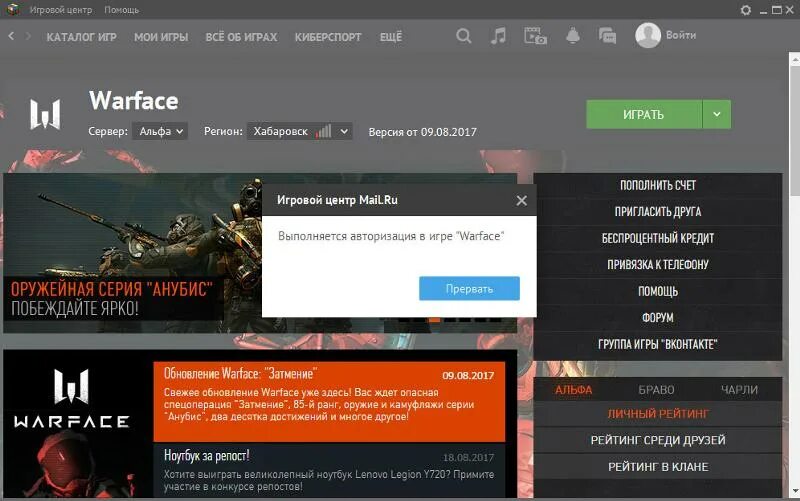Open the Регион Хабаровск dropdown

299,131
